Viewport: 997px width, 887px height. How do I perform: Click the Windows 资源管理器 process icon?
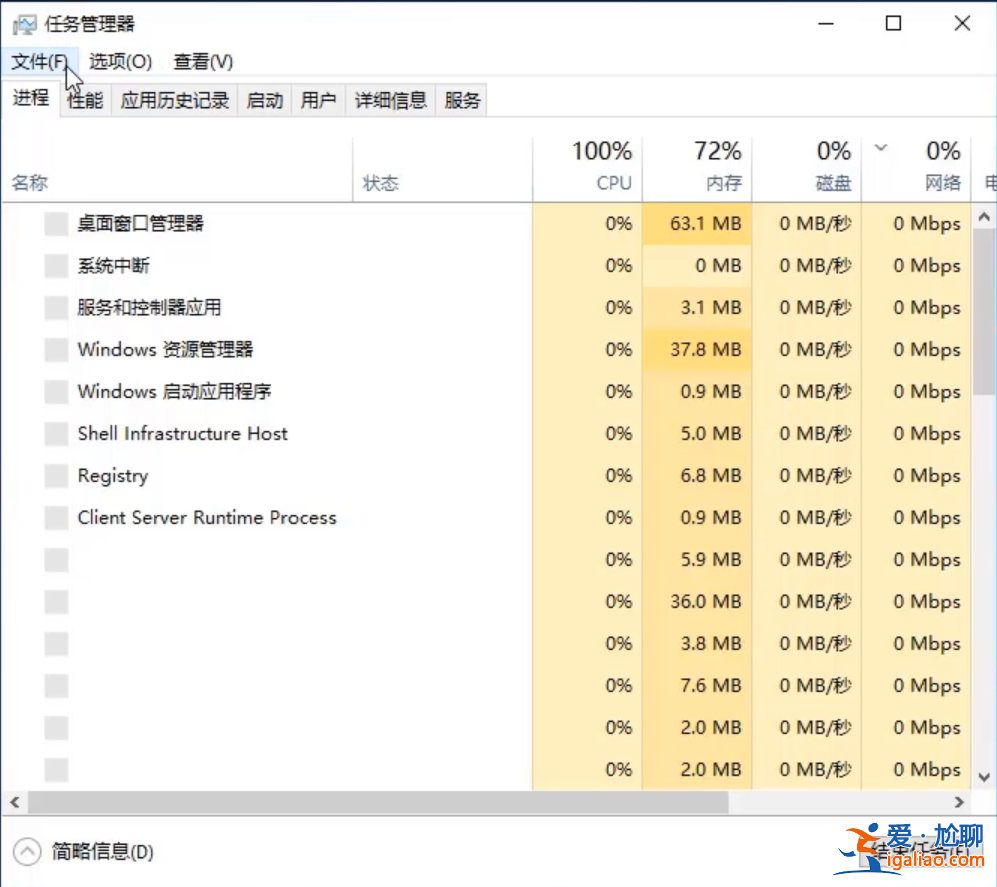[x=55, y=350]
